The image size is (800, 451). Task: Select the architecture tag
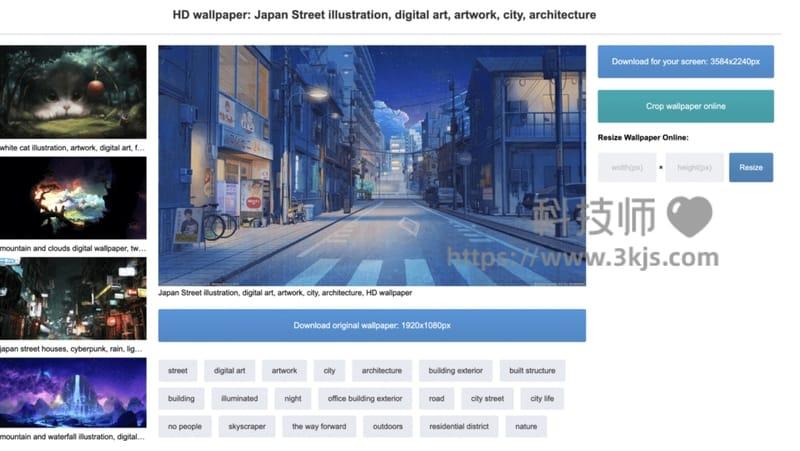click(x=382, y=370)
